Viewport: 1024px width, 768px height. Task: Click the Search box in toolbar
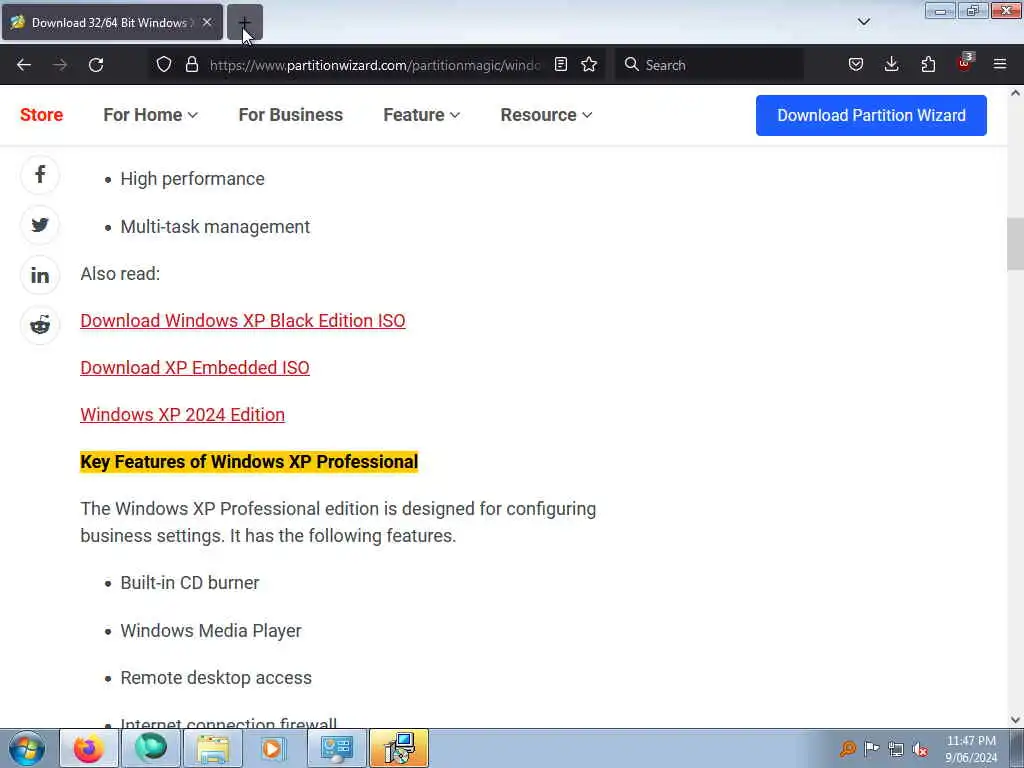click(709, 65)
